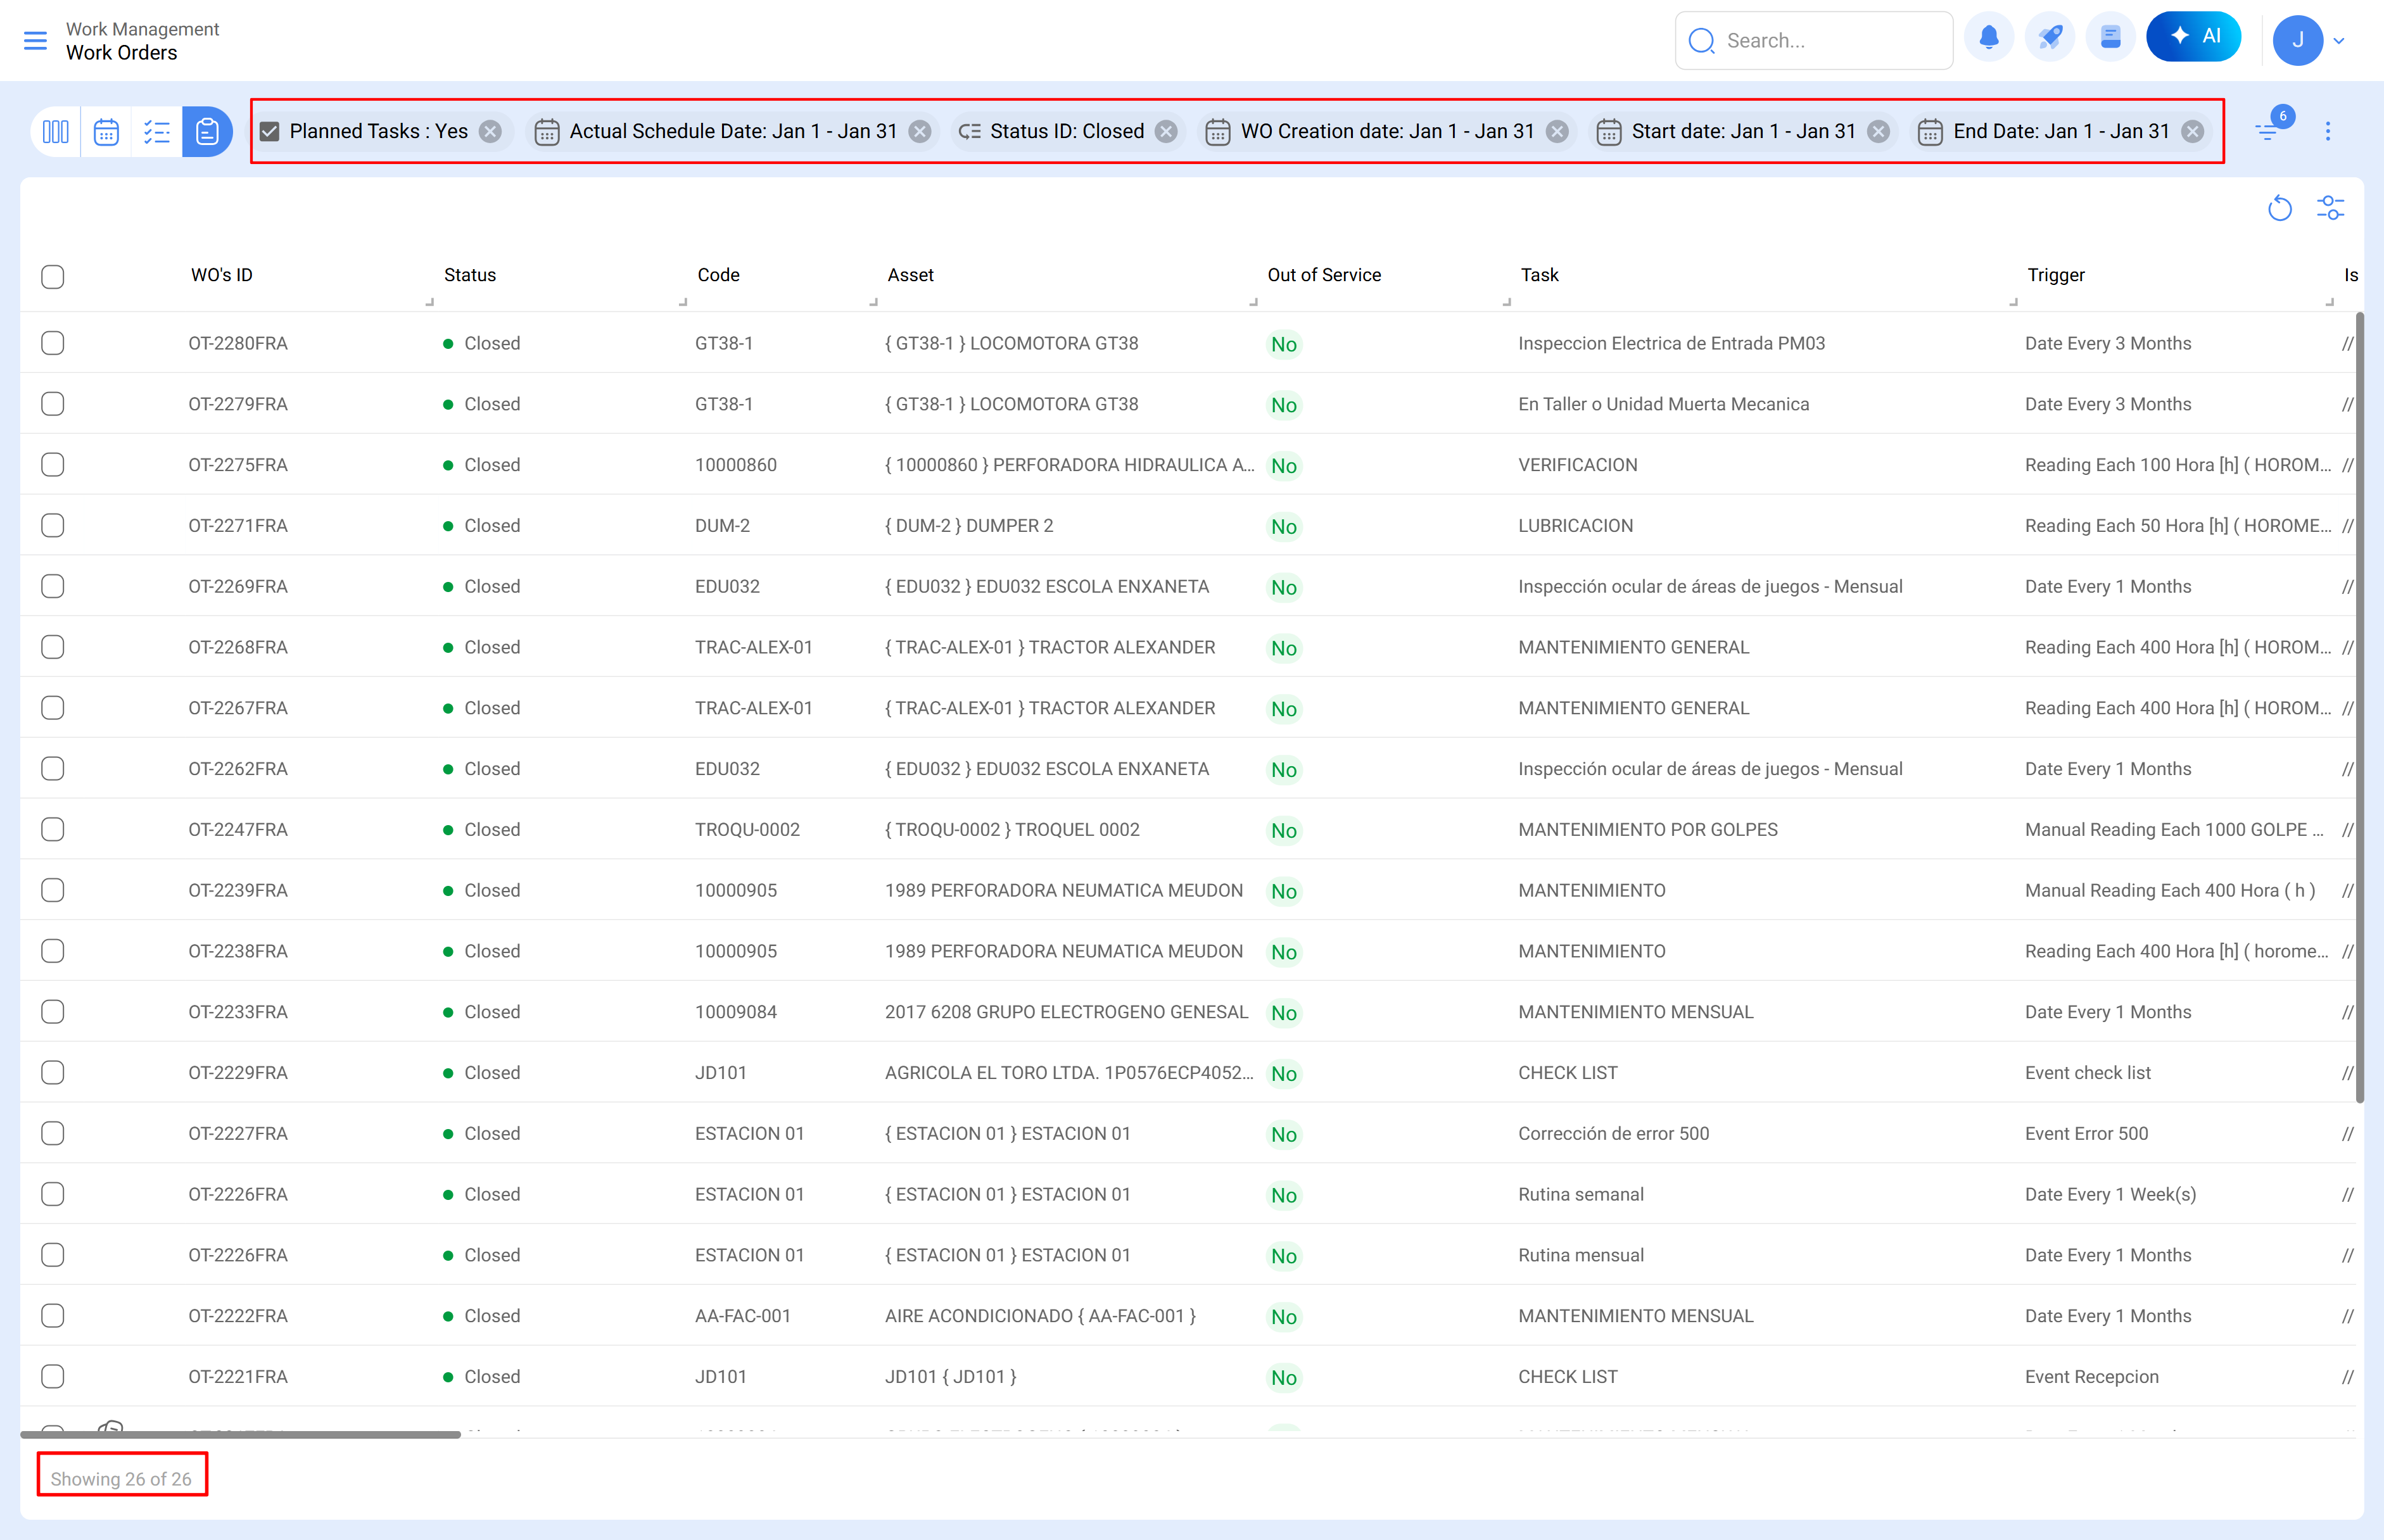2384x1540 pixels.
Task: Select the OT-2247FRA row checkbox
Action: [53, 829]
